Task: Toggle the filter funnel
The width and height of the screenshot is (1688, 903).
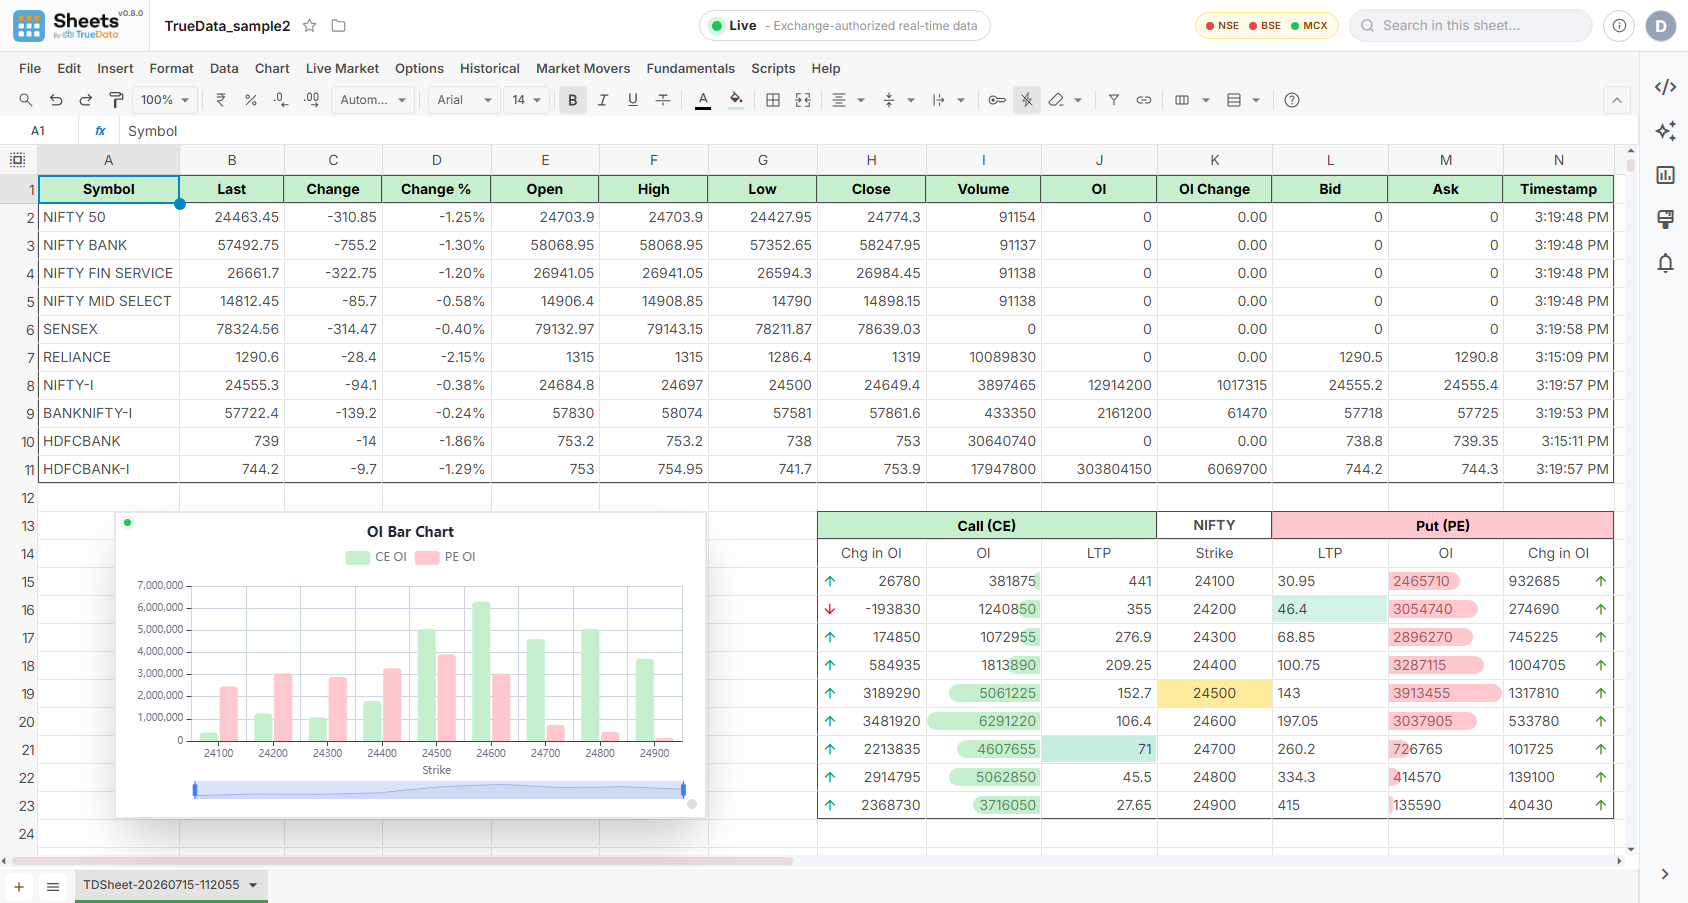Action: [x=1114, y=100]
